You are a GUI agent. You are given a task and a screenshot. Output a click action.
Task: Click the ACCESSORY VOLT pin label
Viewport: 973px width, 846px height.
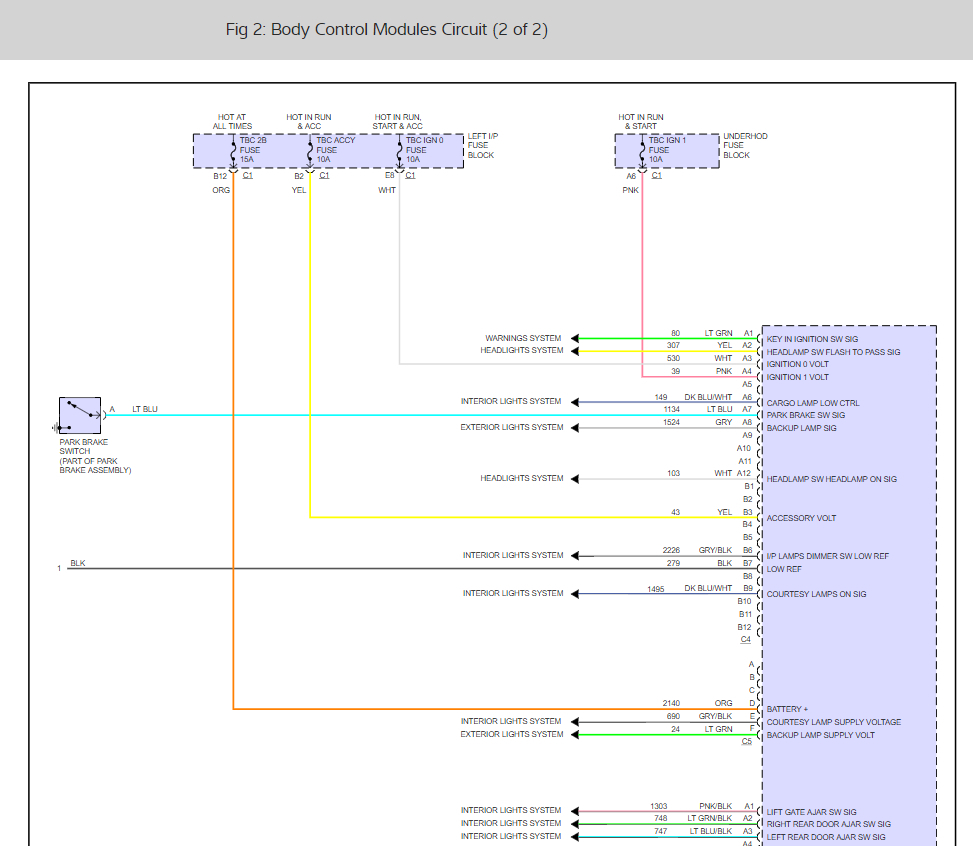801,518
